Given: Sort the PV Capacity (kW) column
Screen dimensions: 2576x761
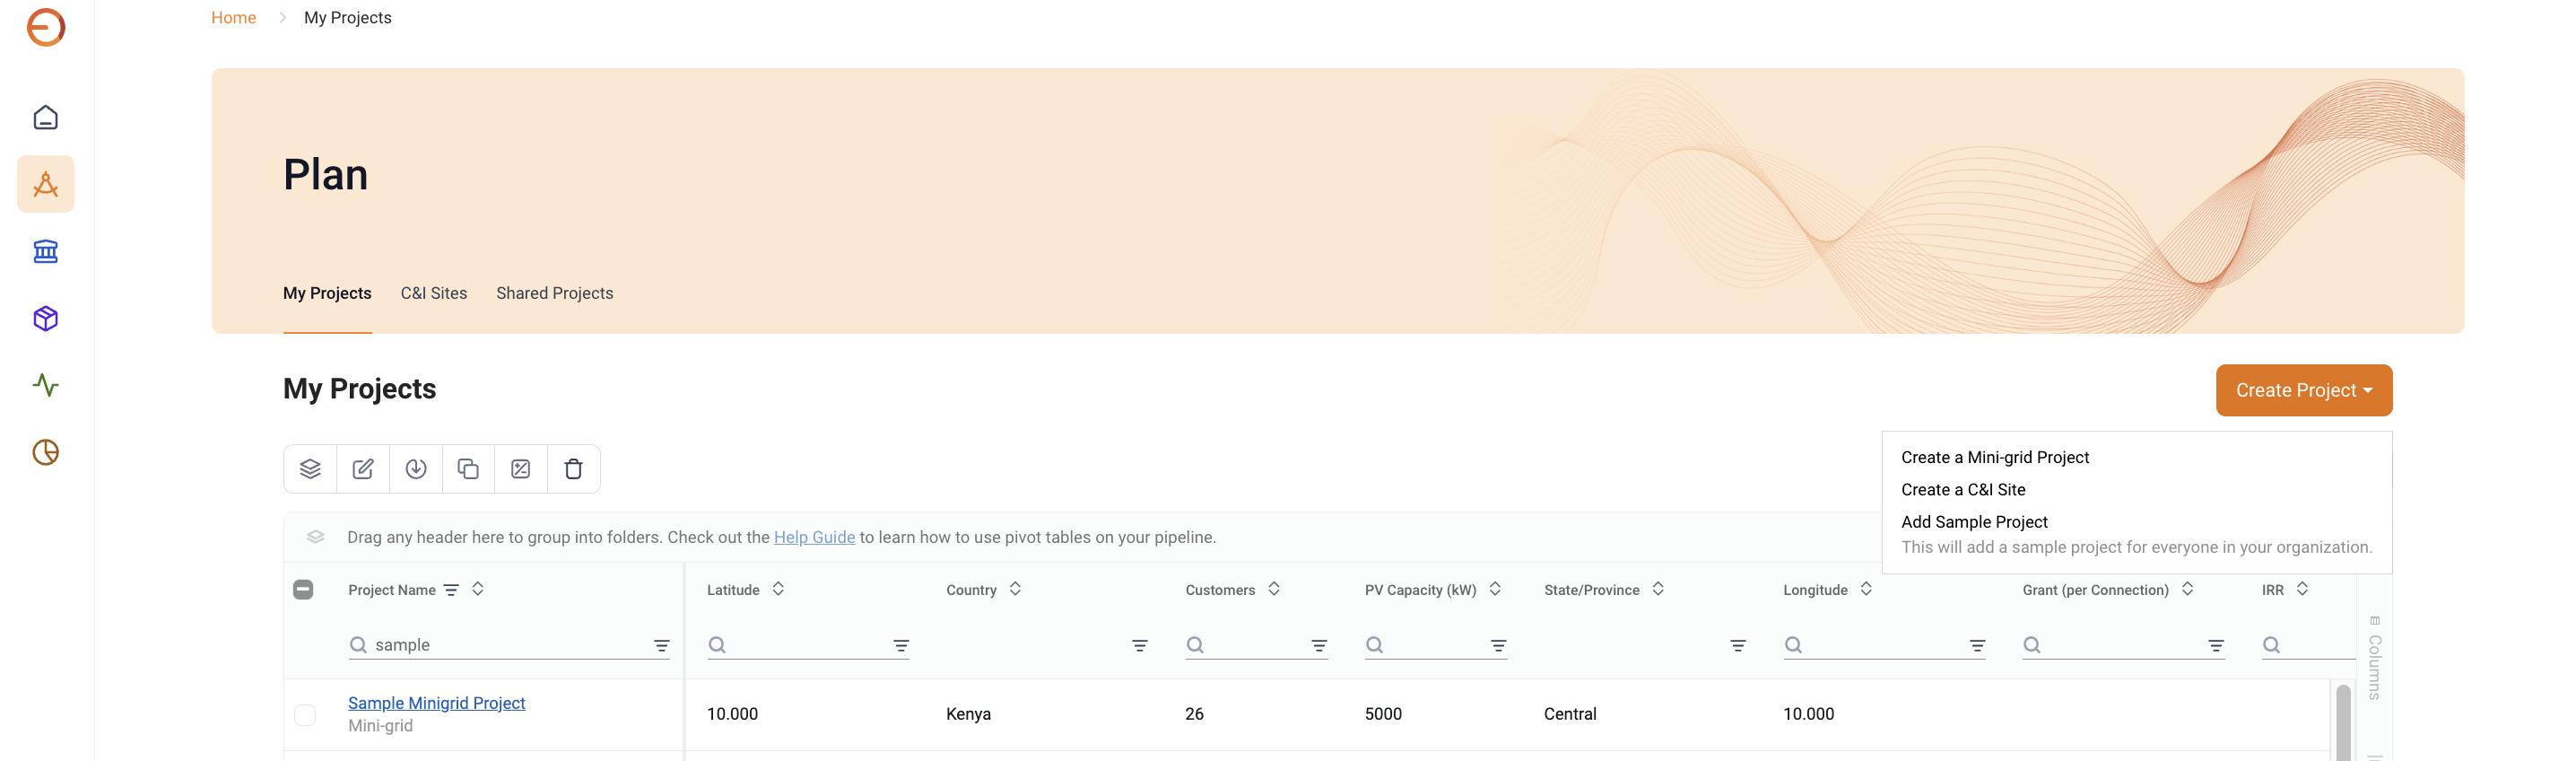Looking at the screenshot, I should click(1495, 589).
